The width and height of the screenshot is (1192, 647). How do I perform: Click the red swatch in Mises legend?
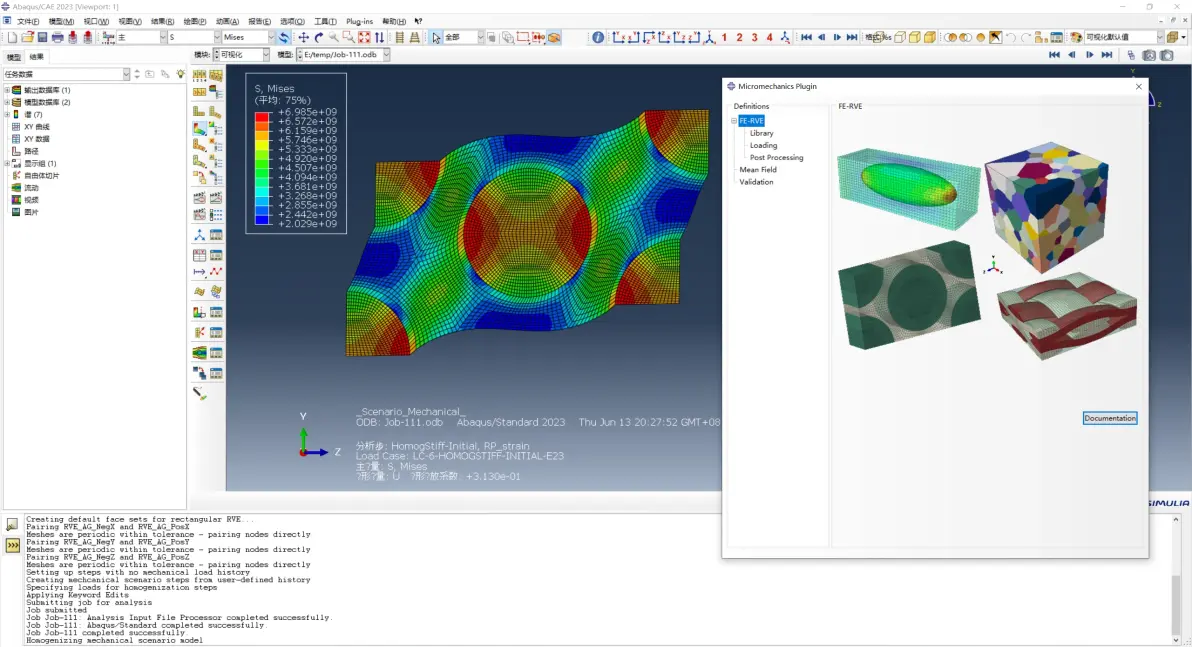[262, 117]
